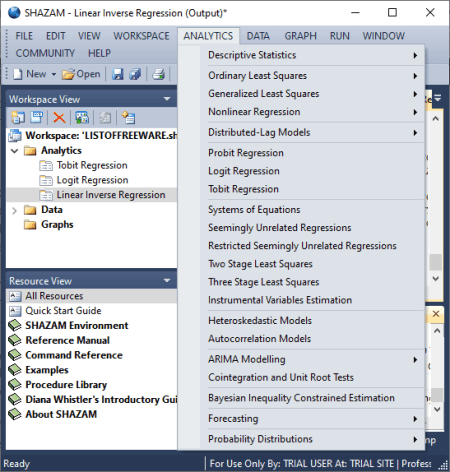This screenshot has width=450, height=472.
Task: Open the New button dropdown arrow
Action: (54, 74)
